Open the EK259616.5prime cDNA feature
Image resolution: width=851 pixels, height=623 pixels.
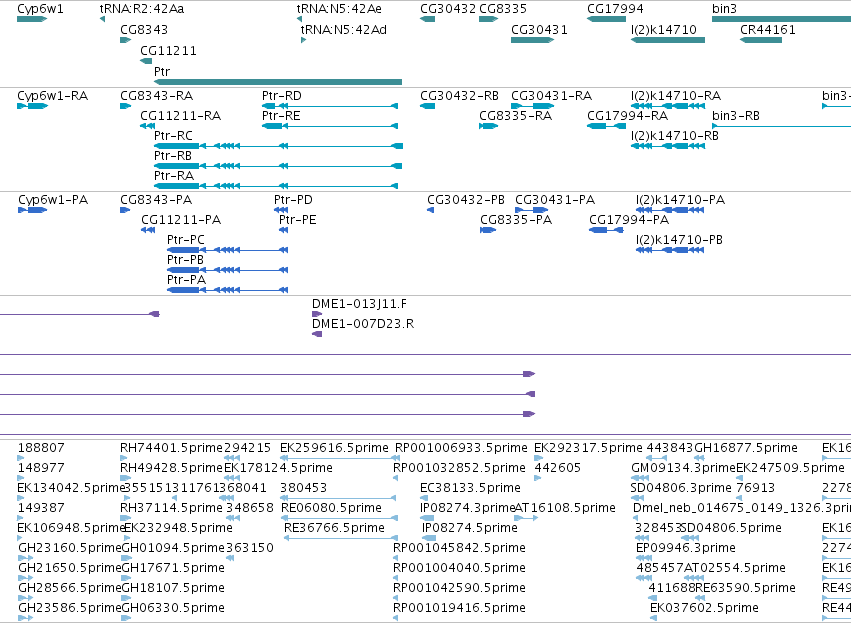[340, 458]
